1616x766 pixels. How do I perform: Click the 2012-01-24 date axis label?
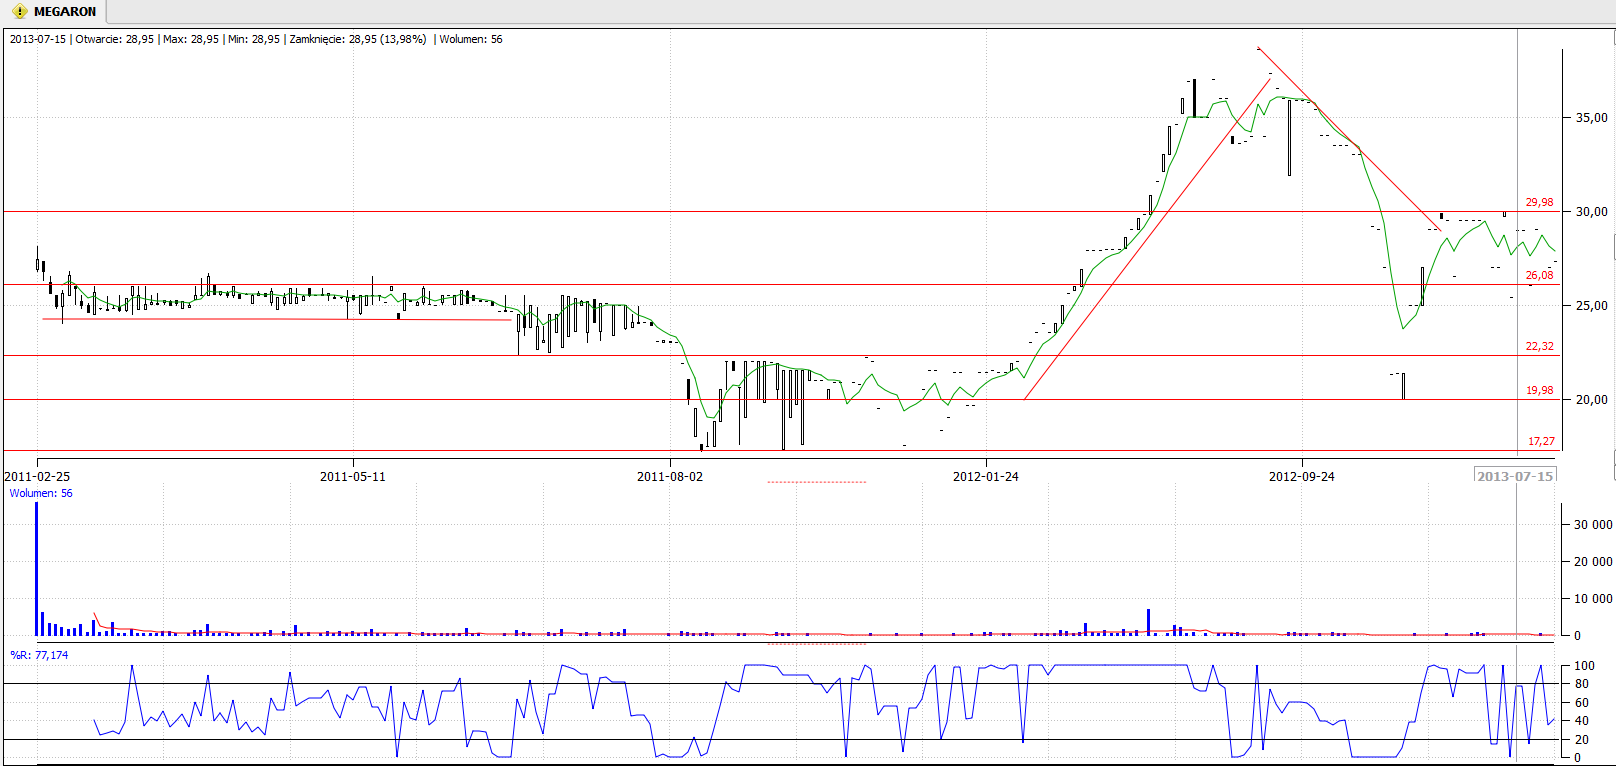(986, 477)
